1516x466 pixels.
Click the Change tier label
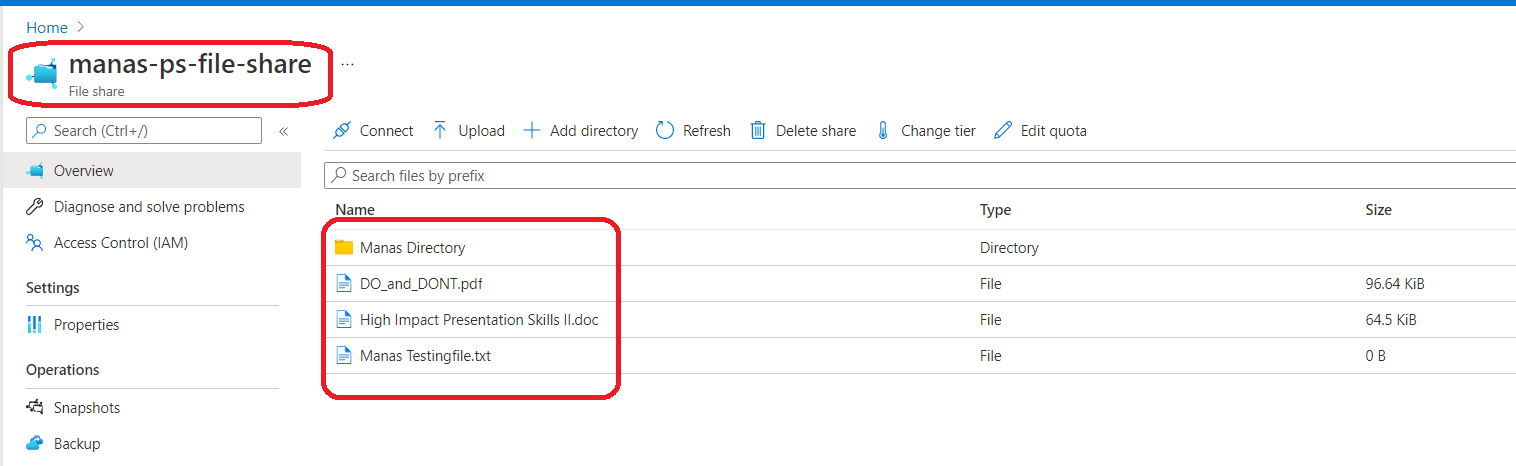coord(938,131)
